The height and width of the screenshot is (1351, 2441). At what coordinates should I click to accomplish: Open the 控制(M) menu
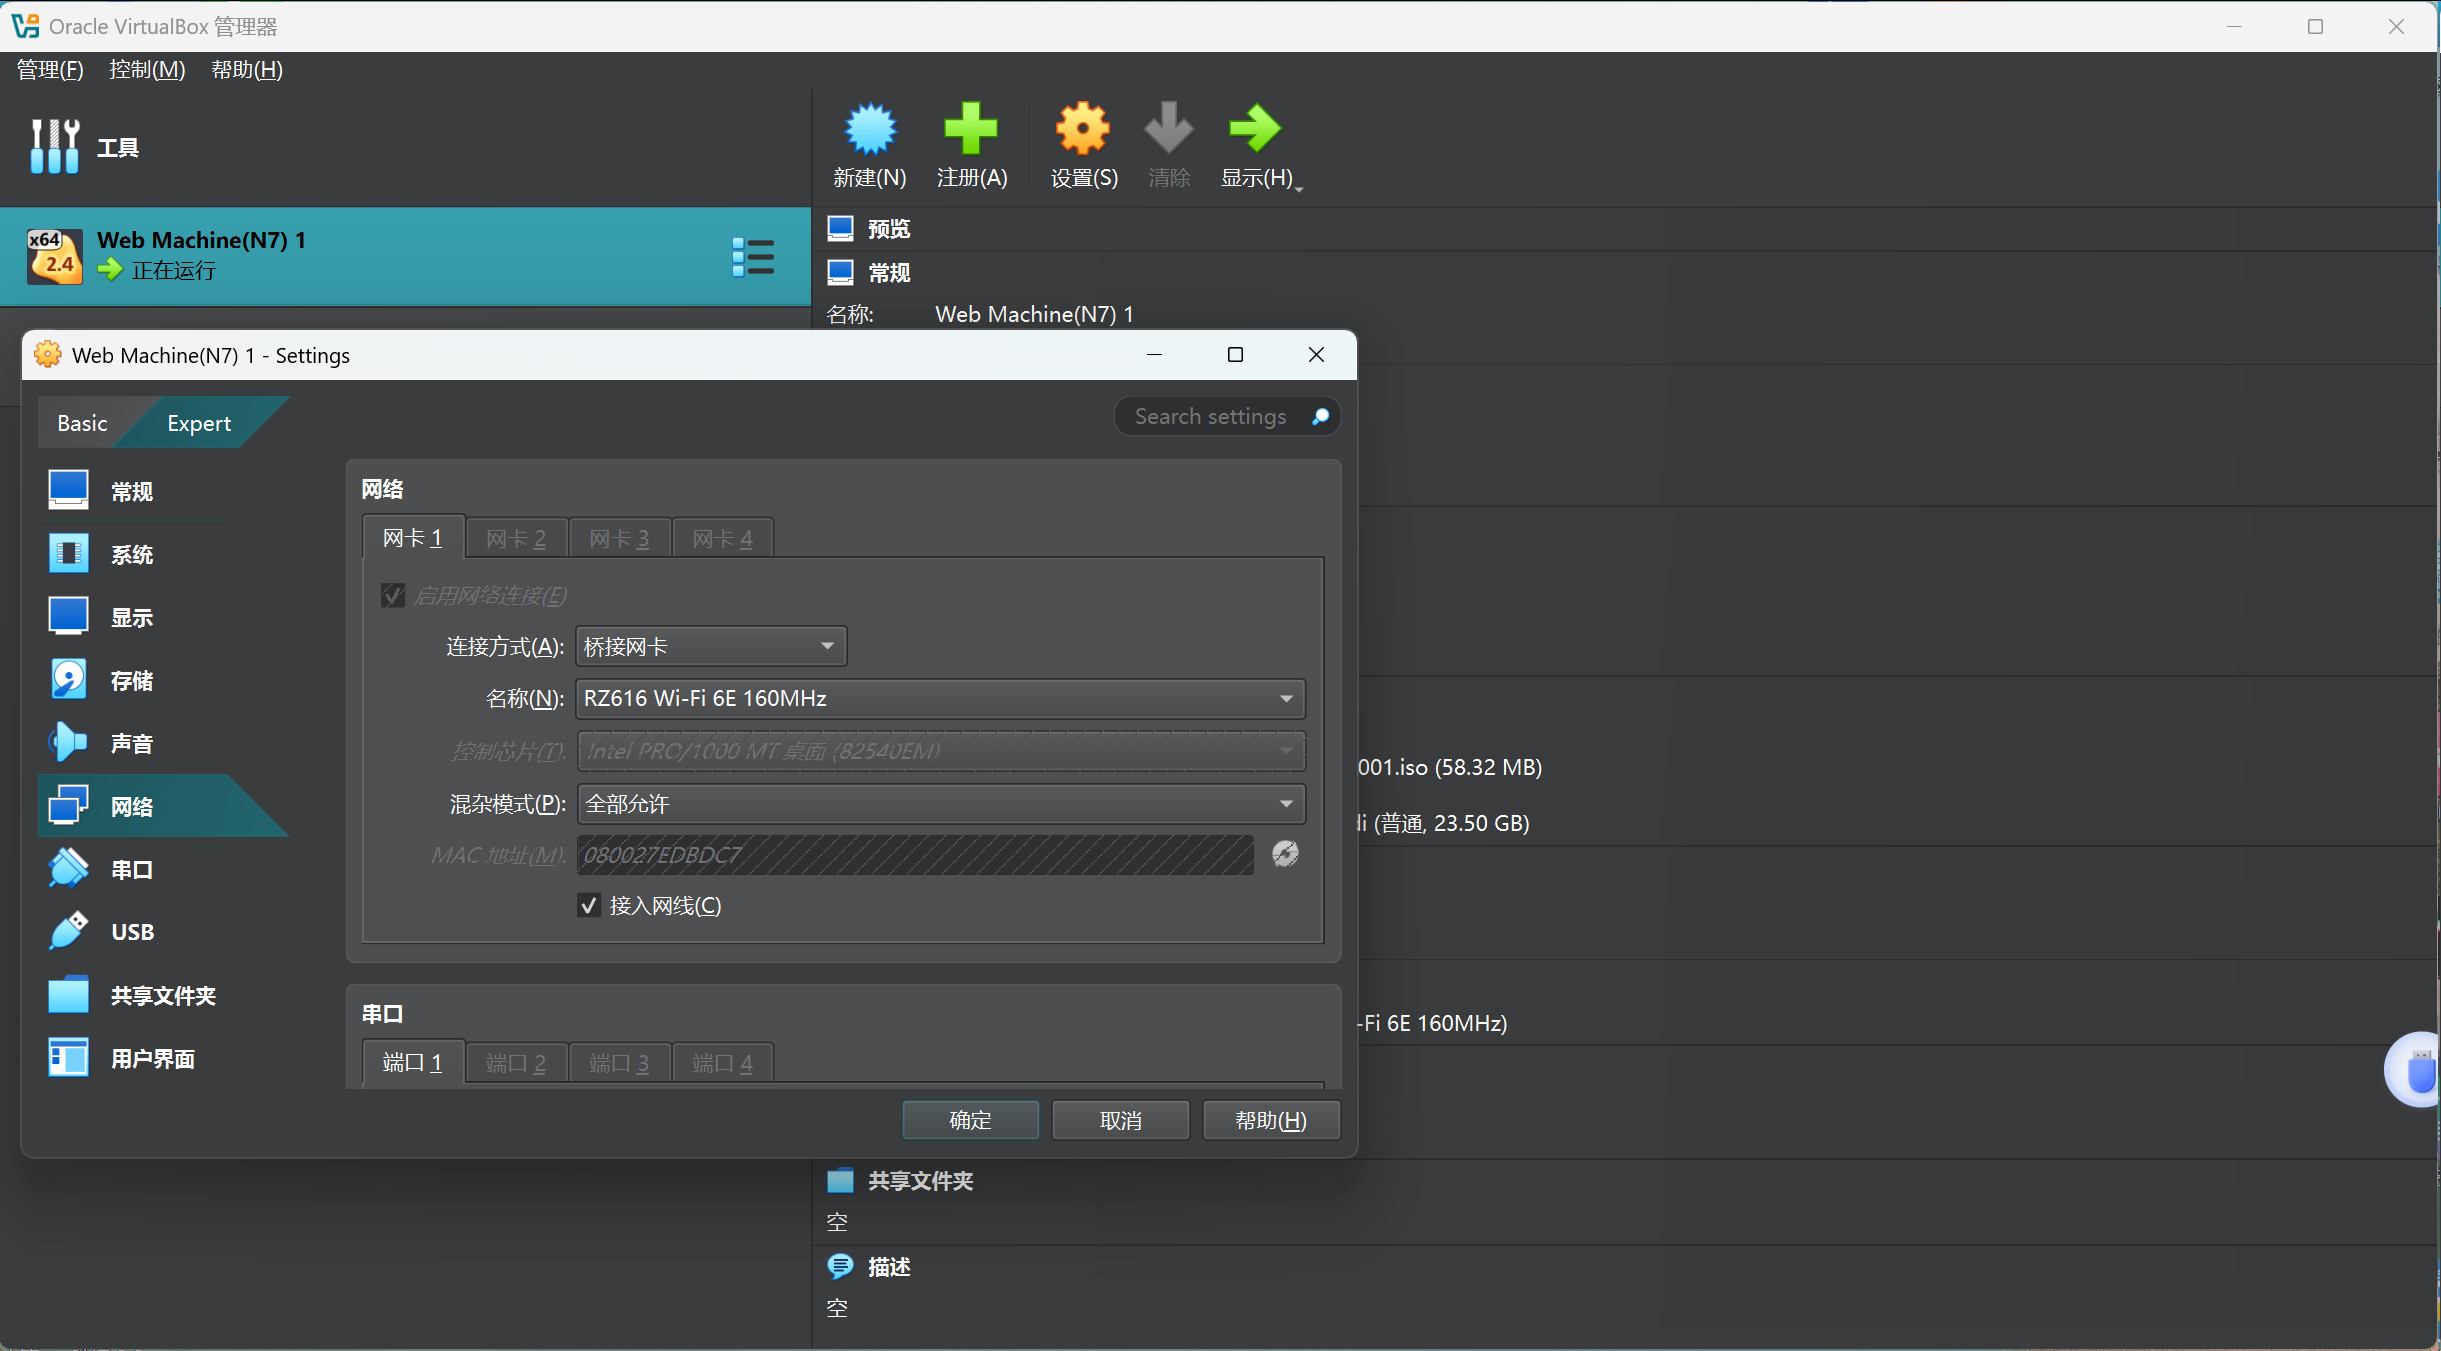click(x=147, y=70)
